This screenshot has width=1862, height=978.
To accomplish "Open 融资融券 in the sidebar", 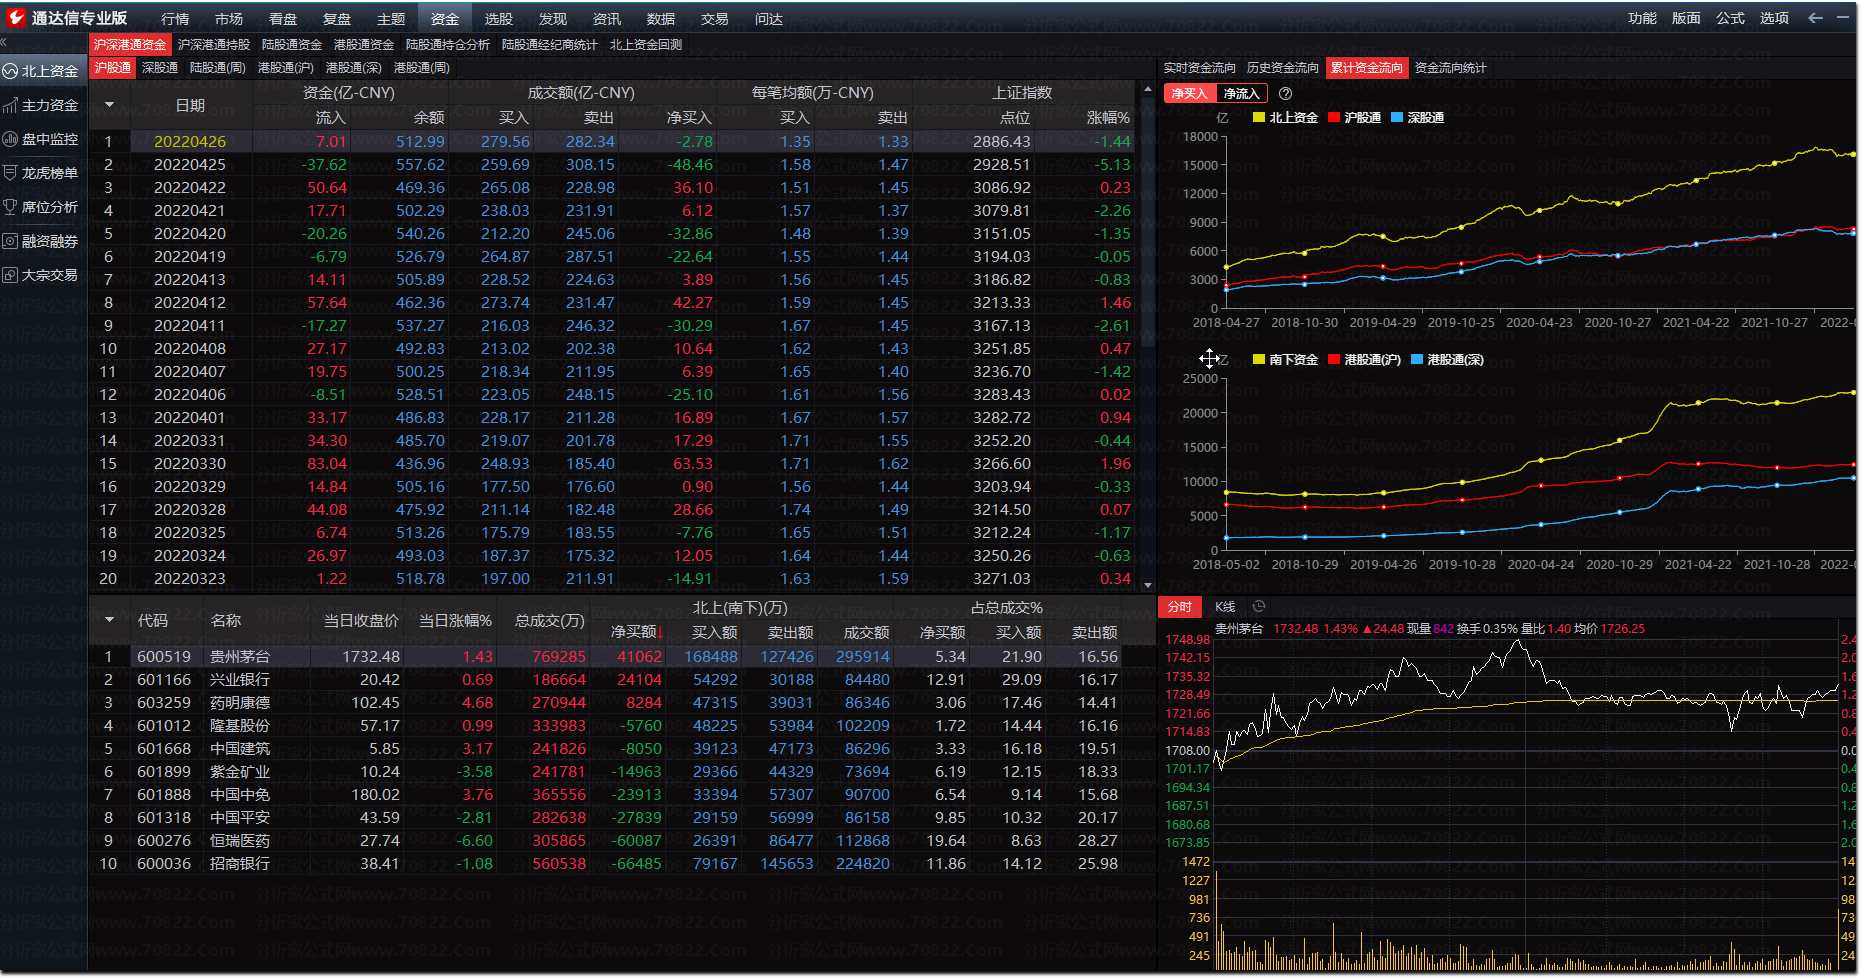I will tap(41, 241).
